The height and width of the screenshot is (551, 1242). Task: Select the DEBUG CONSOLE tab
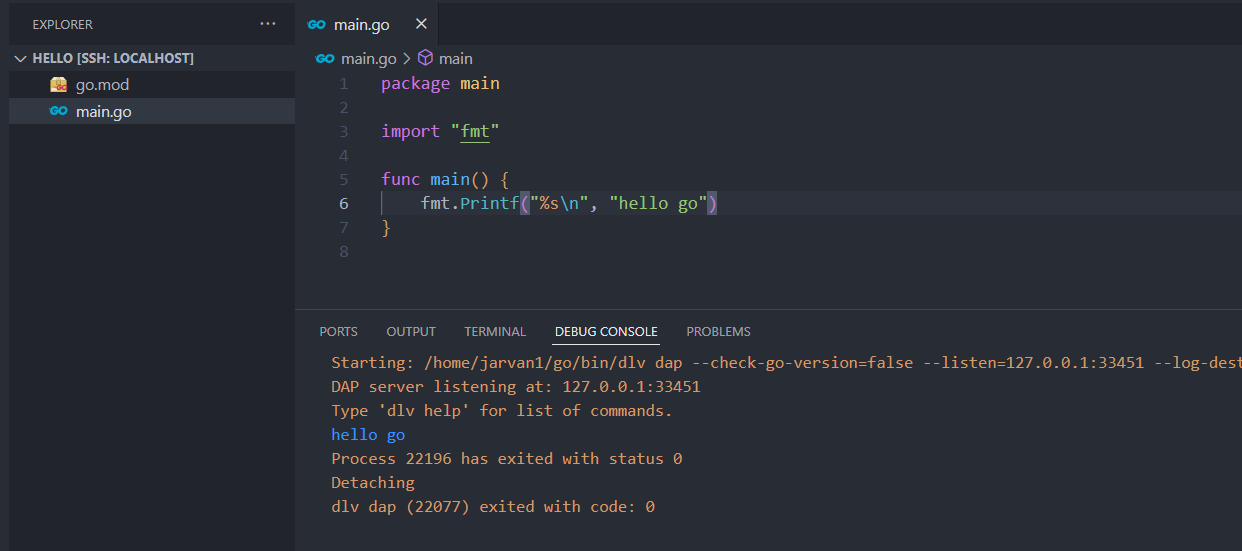click(x=606, y=331)
